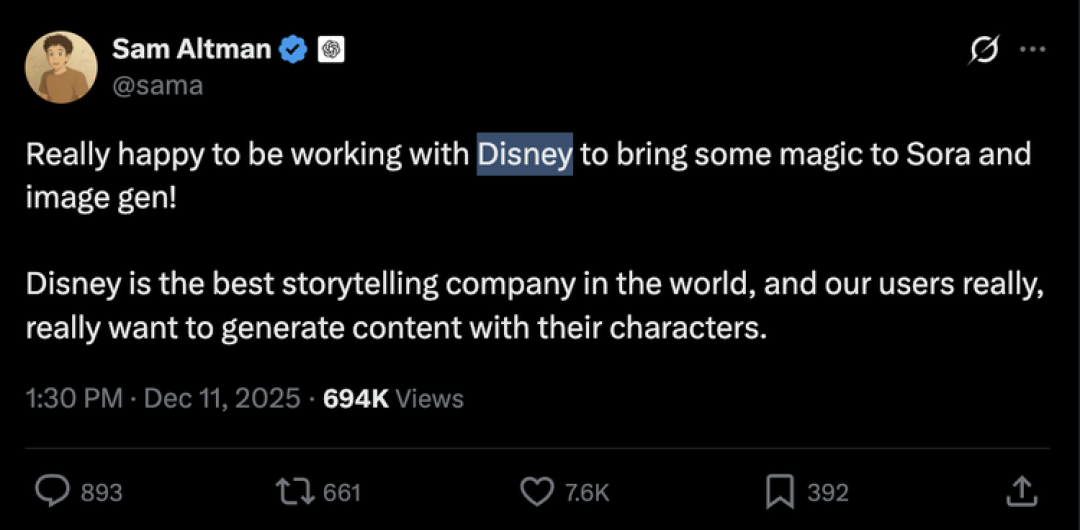This screenshot has height=530, width=1080.
Task: Click the second paragraph about Disney storytelling
Action: (534, 307)
